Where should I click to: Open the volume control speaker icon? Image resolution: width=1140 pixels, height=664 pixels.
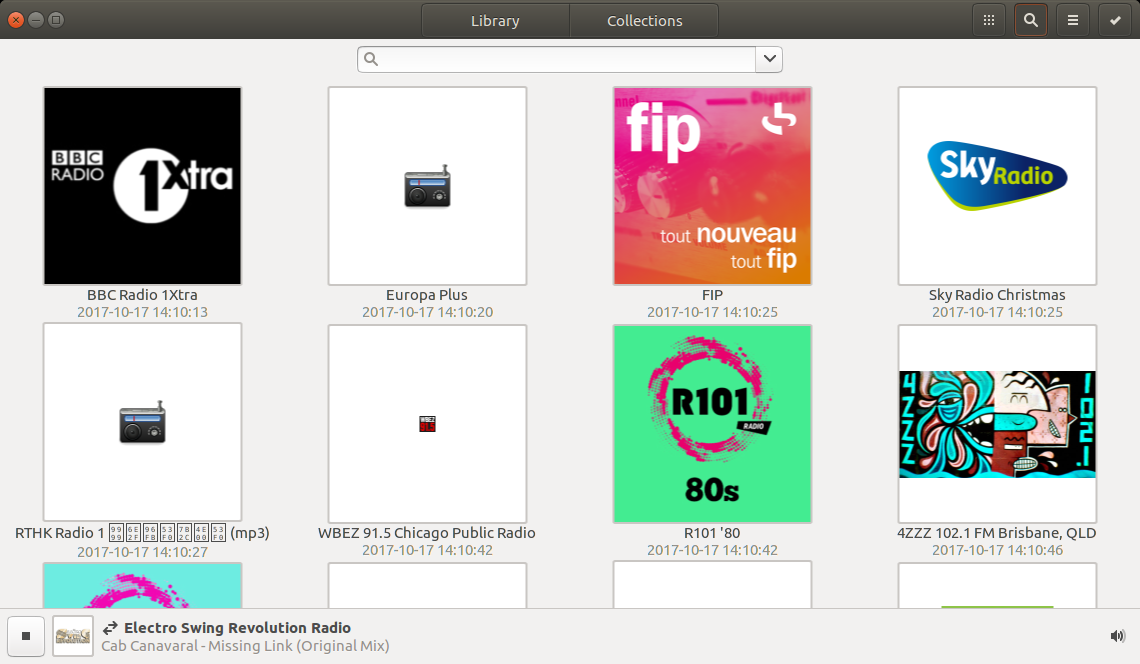(1117, 636)
